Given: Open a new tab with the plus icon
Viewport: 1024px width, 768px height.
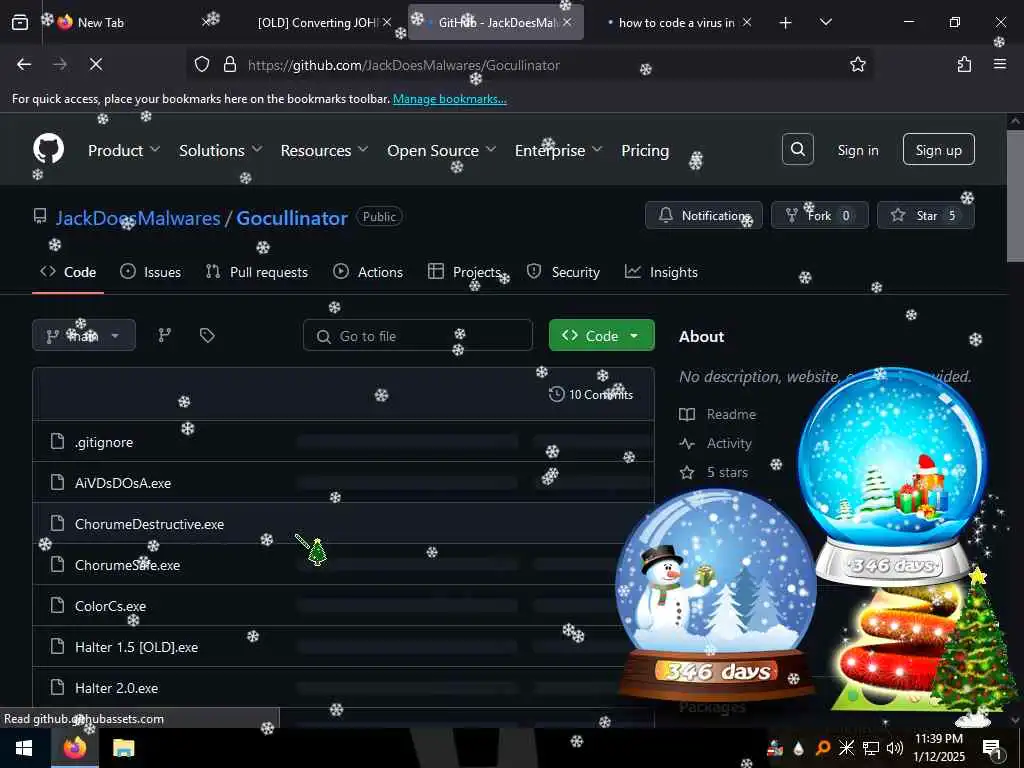Looking at the screenshot, I should point(786,23).
